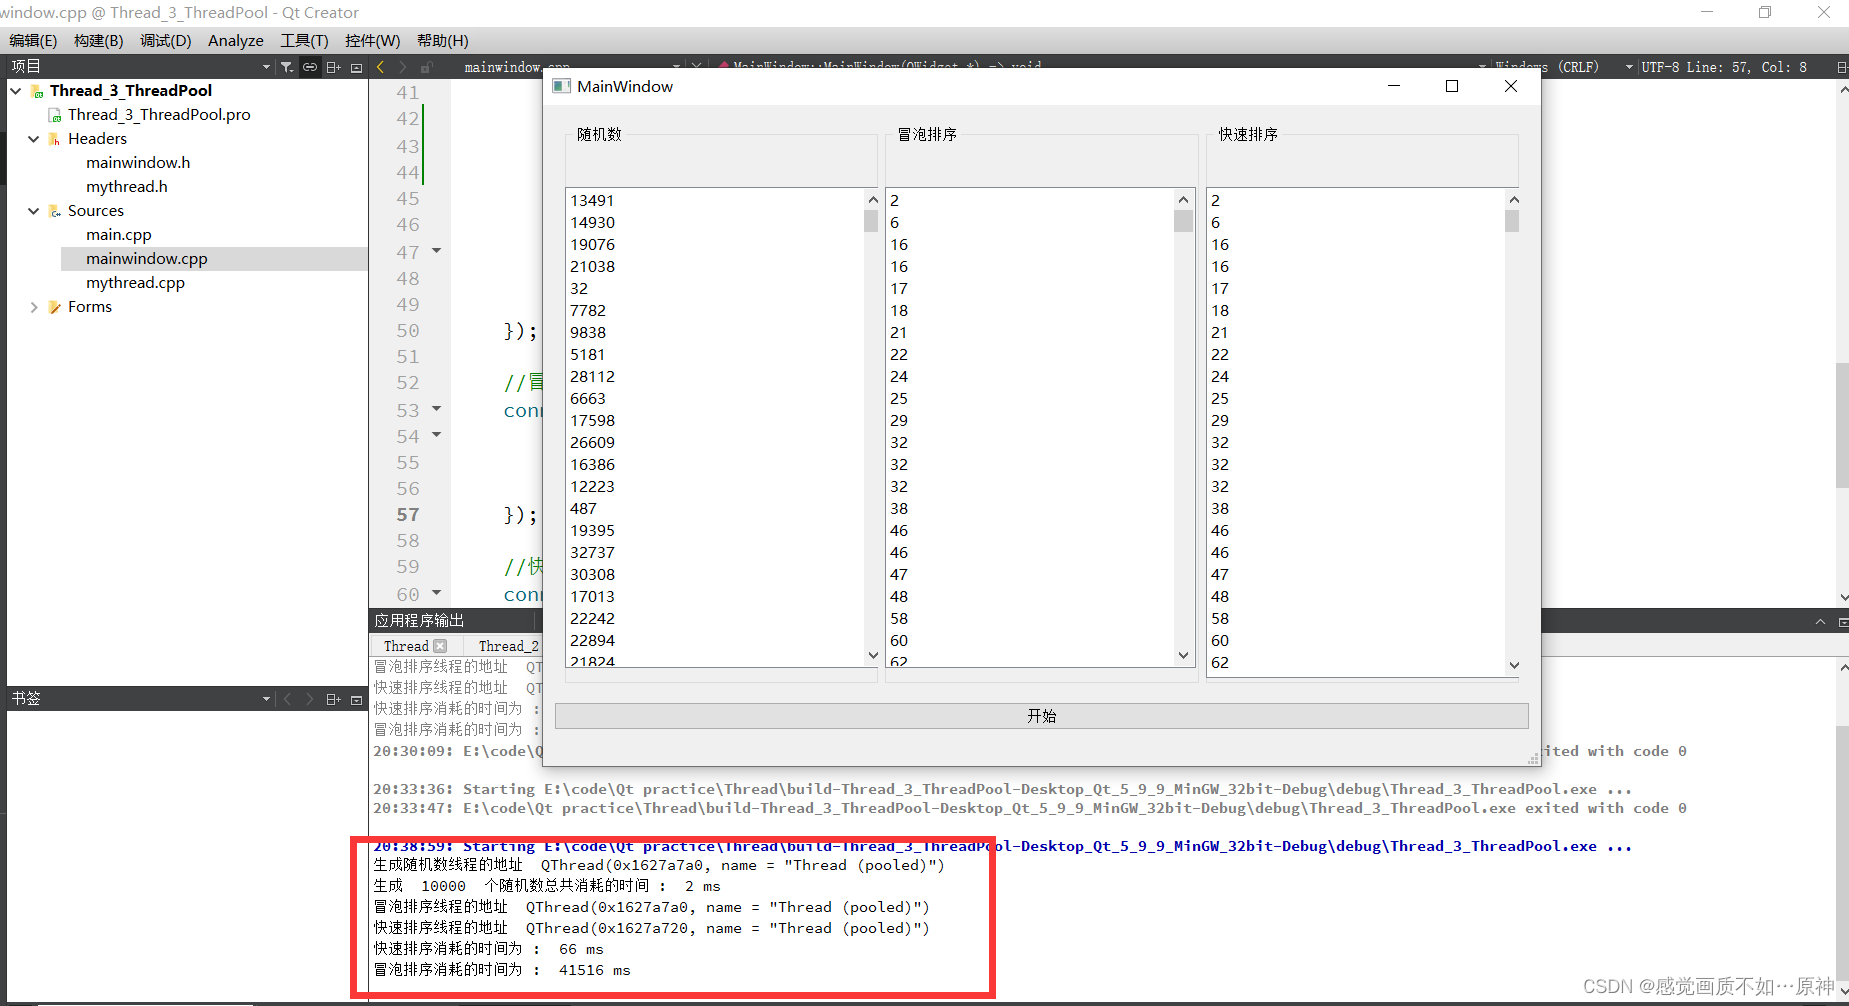Close the Thread output tab
This screenshot has width=1849, height=1006.
(441, 646)
